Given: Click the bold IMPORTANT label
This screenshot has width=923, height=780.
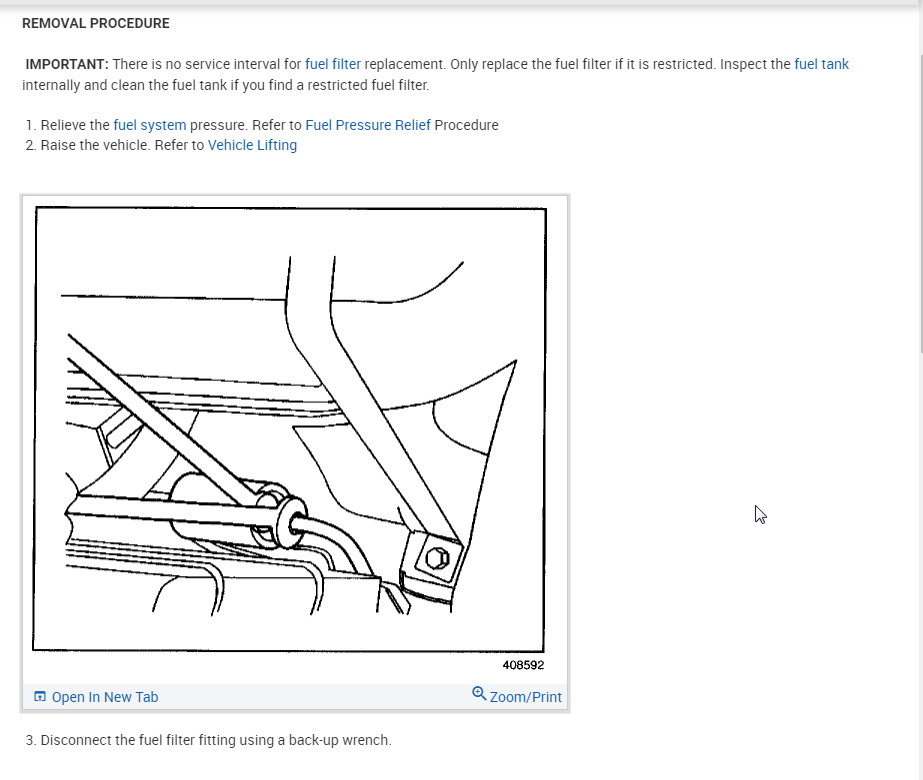Looking at the screenshot, I should pos(67,64).
